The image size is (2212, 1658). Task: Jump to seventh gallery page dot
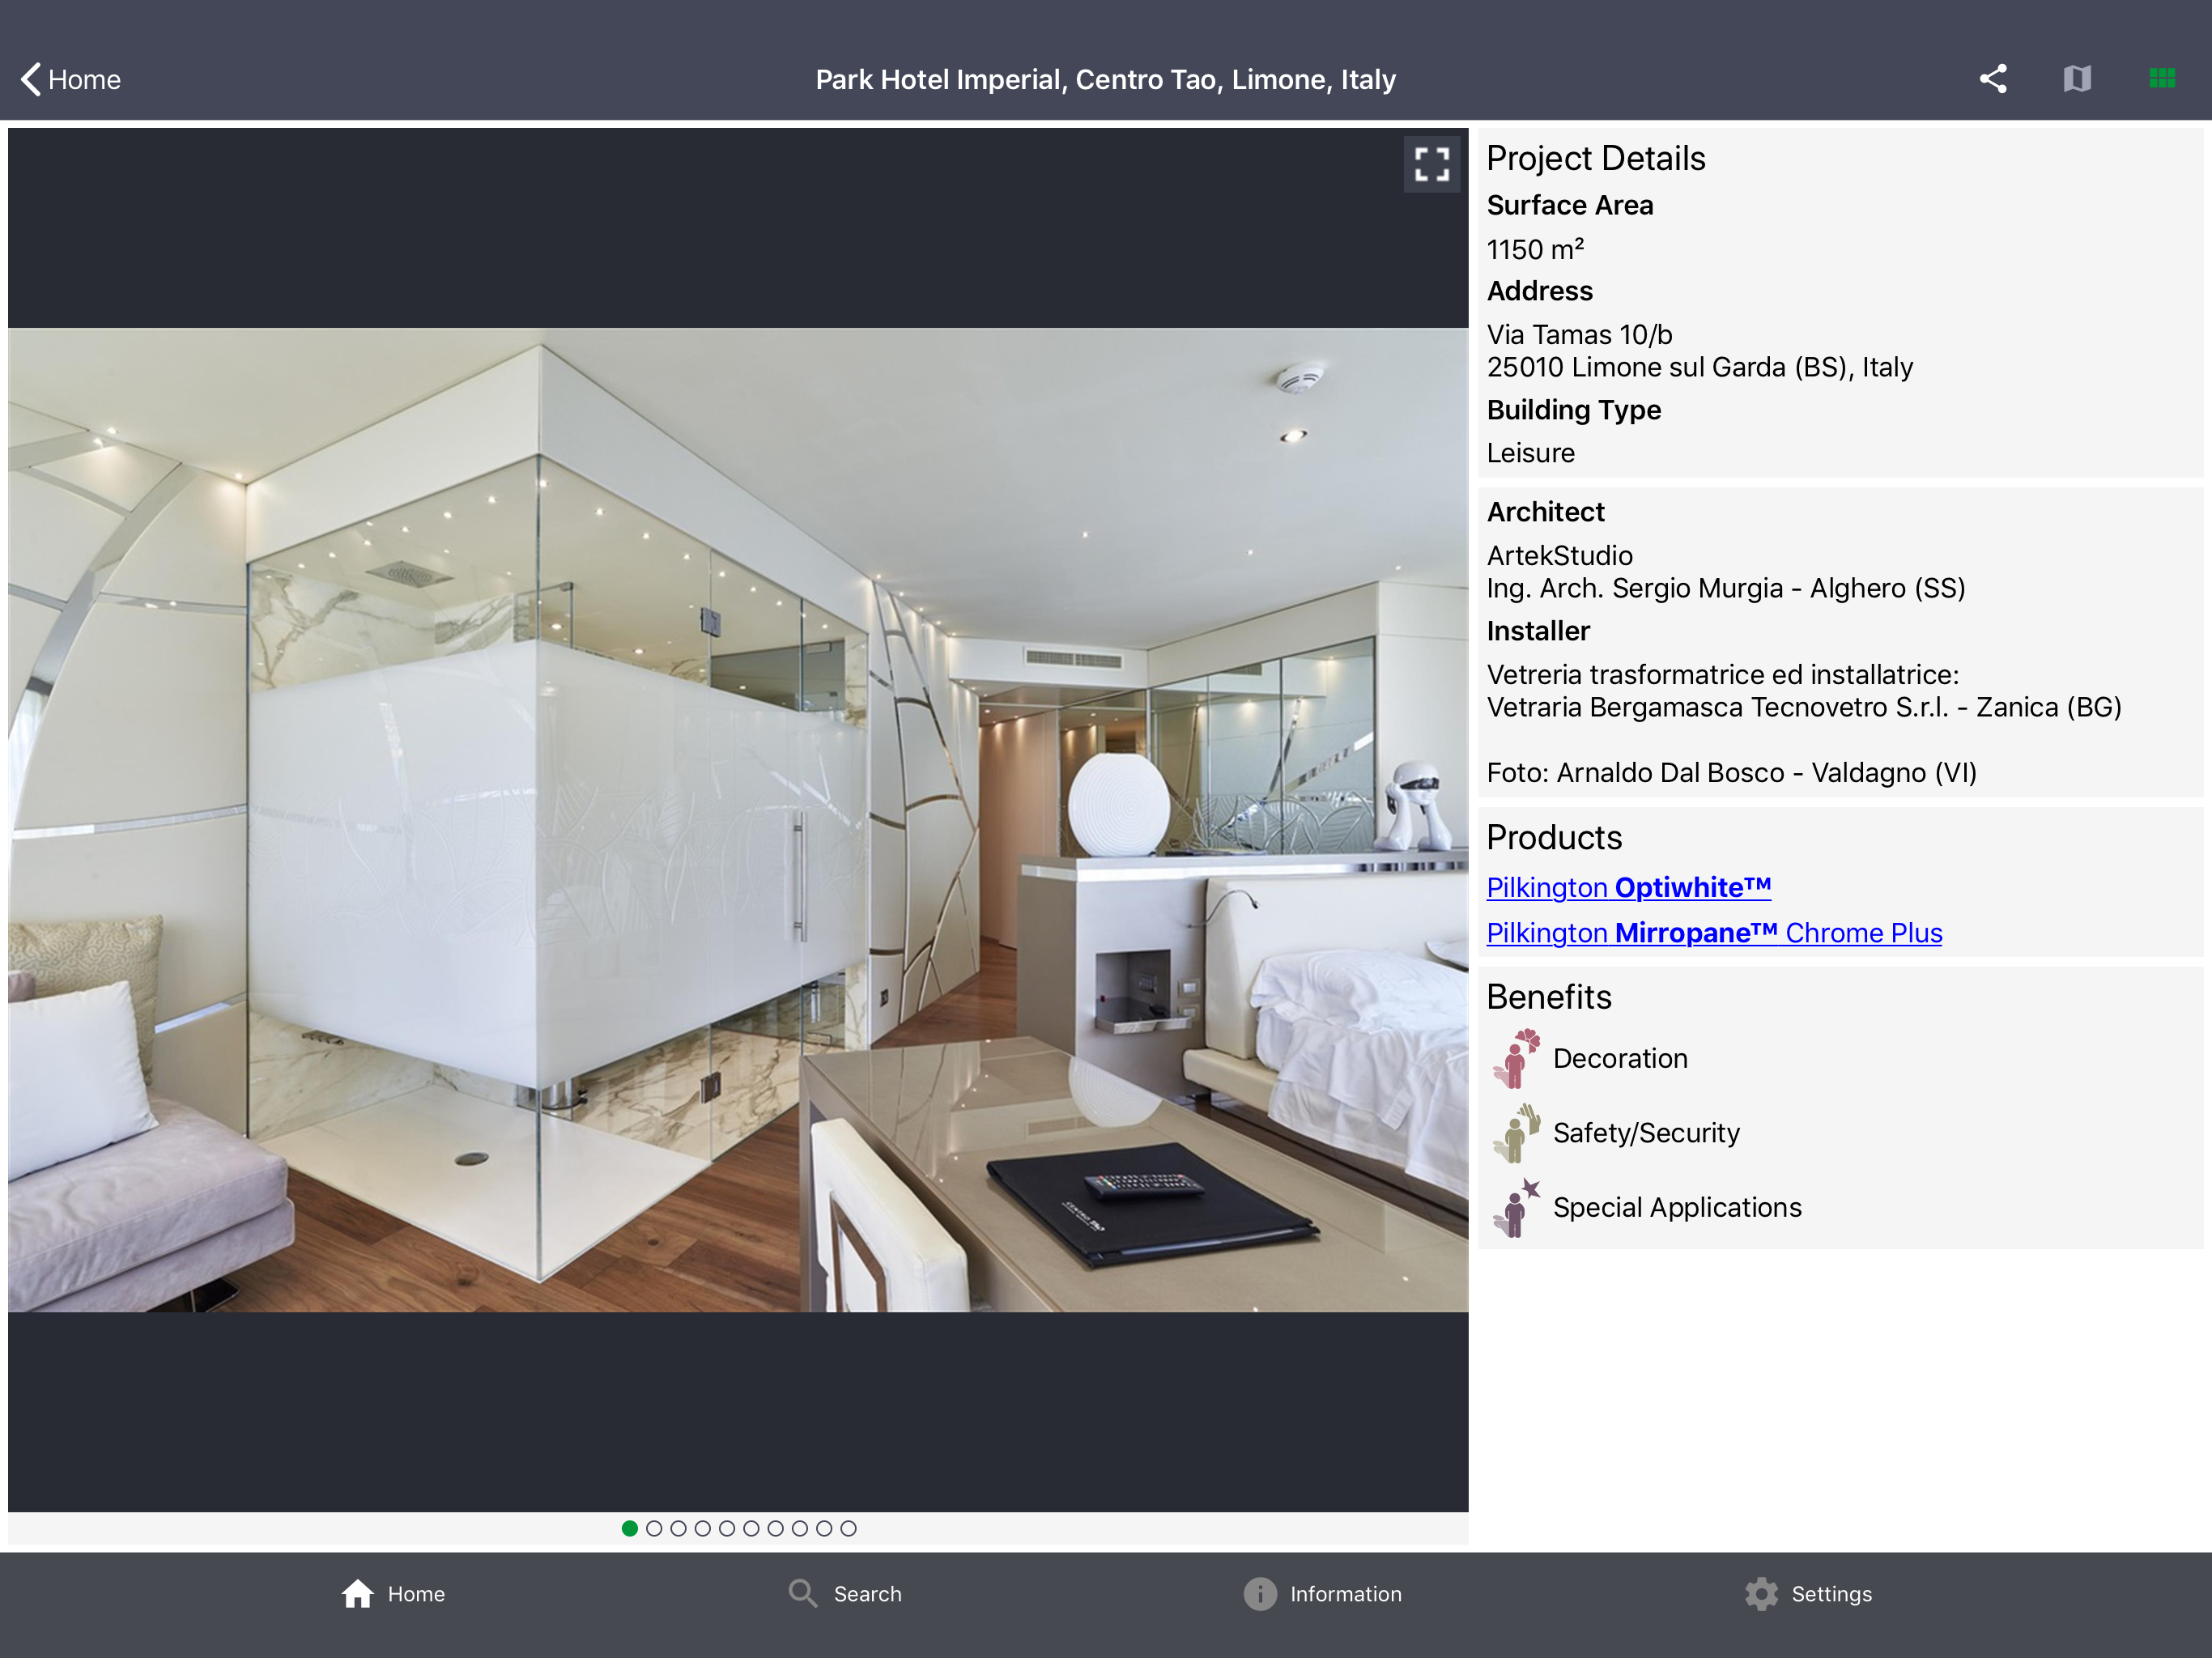pyautogui.click(x=776, y=1528)
